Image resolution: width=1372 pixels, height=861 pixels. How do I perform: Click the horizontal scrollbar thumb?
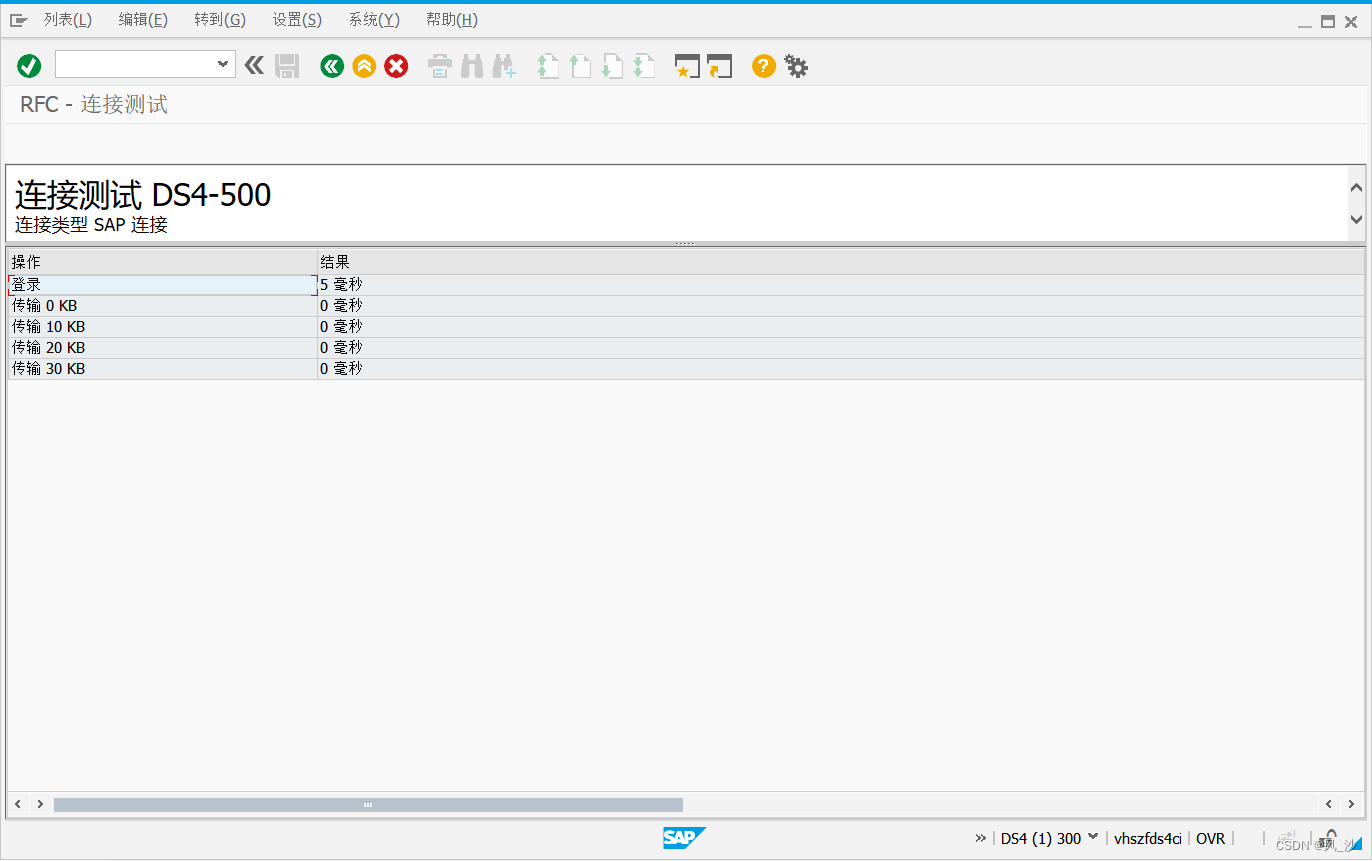[x=368, y=804]
